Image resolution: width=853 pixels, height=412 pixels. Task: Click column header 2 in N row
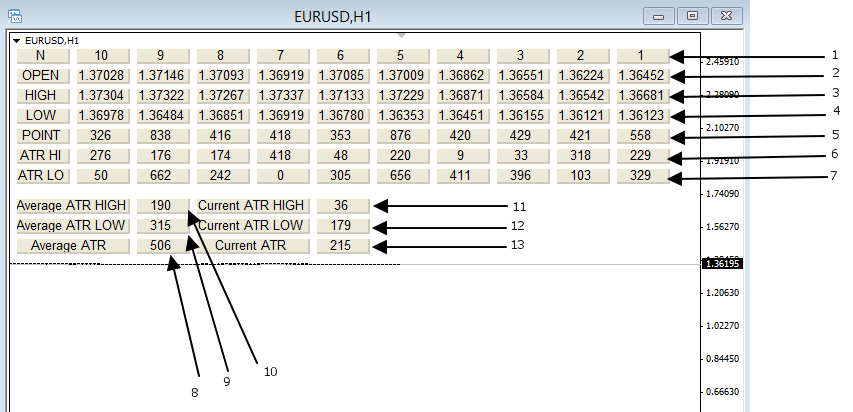[x=583, y=56]
